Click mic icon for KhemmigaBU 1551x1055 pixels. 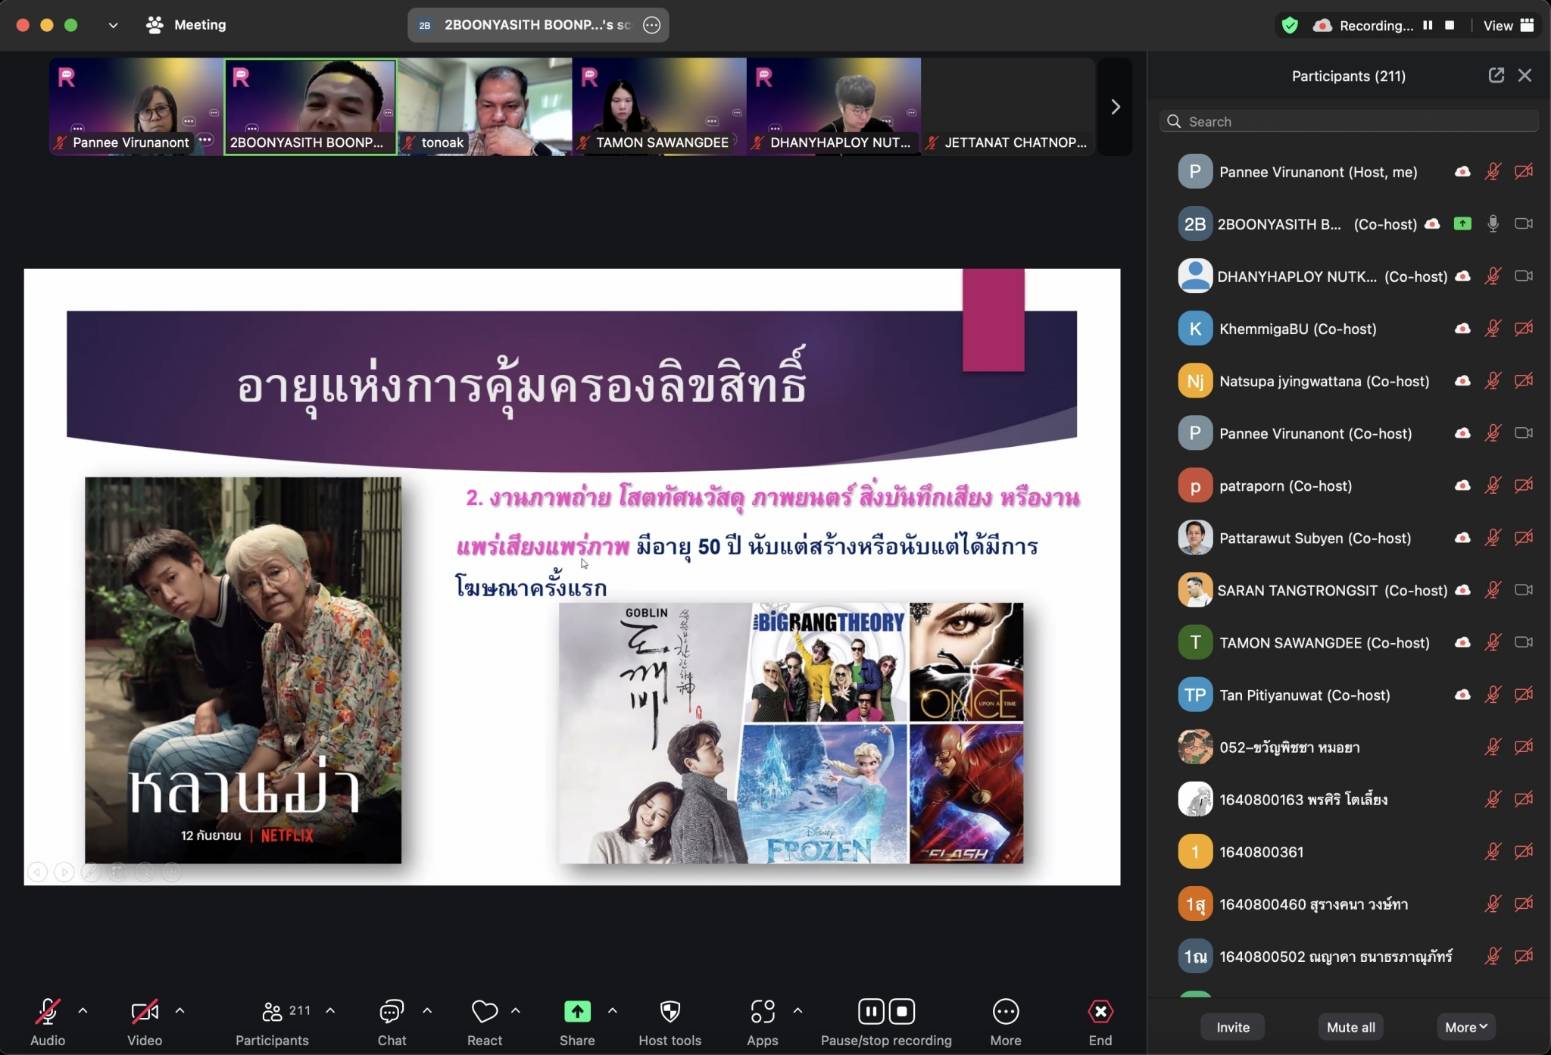tap(1493, 328)
